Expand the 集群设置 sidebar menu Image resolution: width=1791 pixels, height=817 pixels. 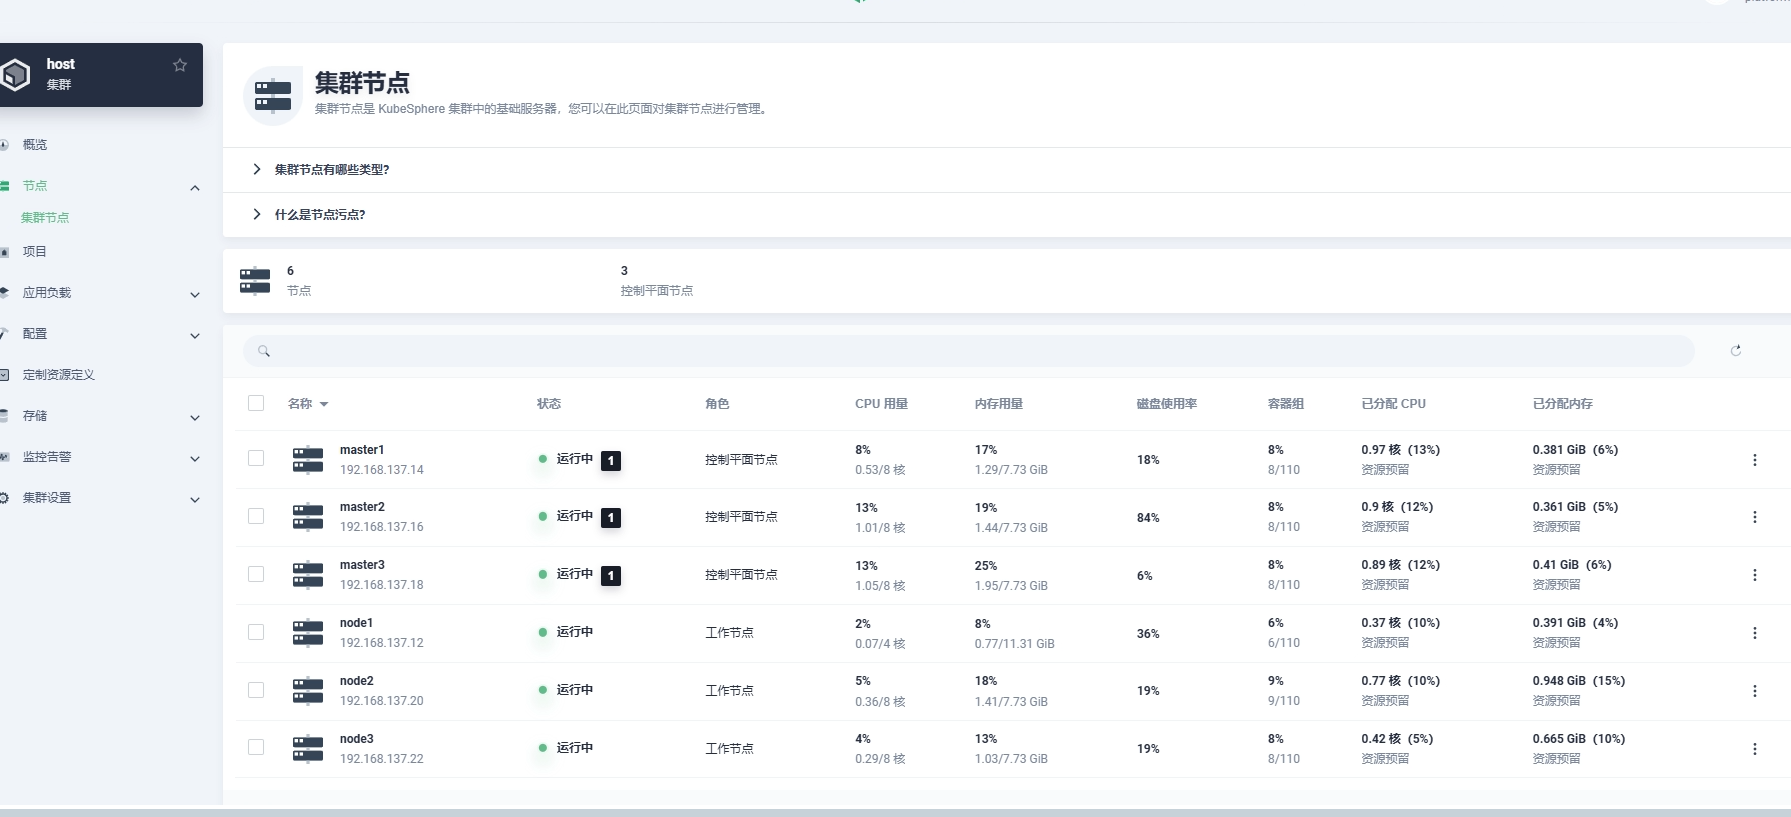pyautogui.click(x=195, y=500)
